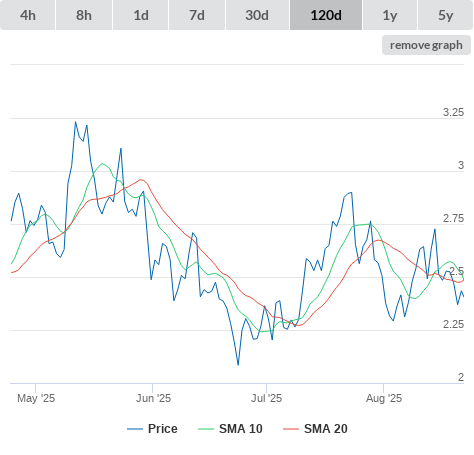The height and width of the screenshot is (455, 474).
Task: Switch chart to 30d range
Action: [257, 15]
